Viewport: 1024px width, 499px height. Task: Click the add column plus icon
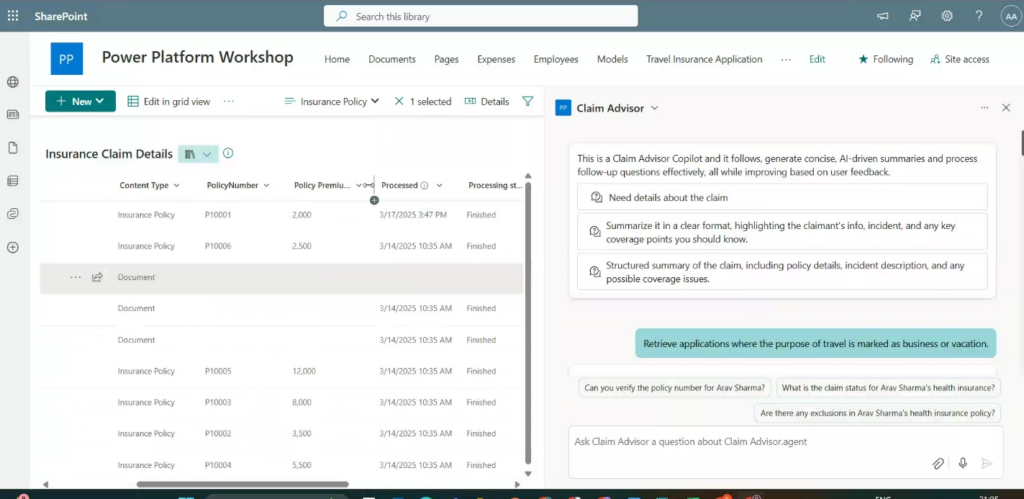374,201
